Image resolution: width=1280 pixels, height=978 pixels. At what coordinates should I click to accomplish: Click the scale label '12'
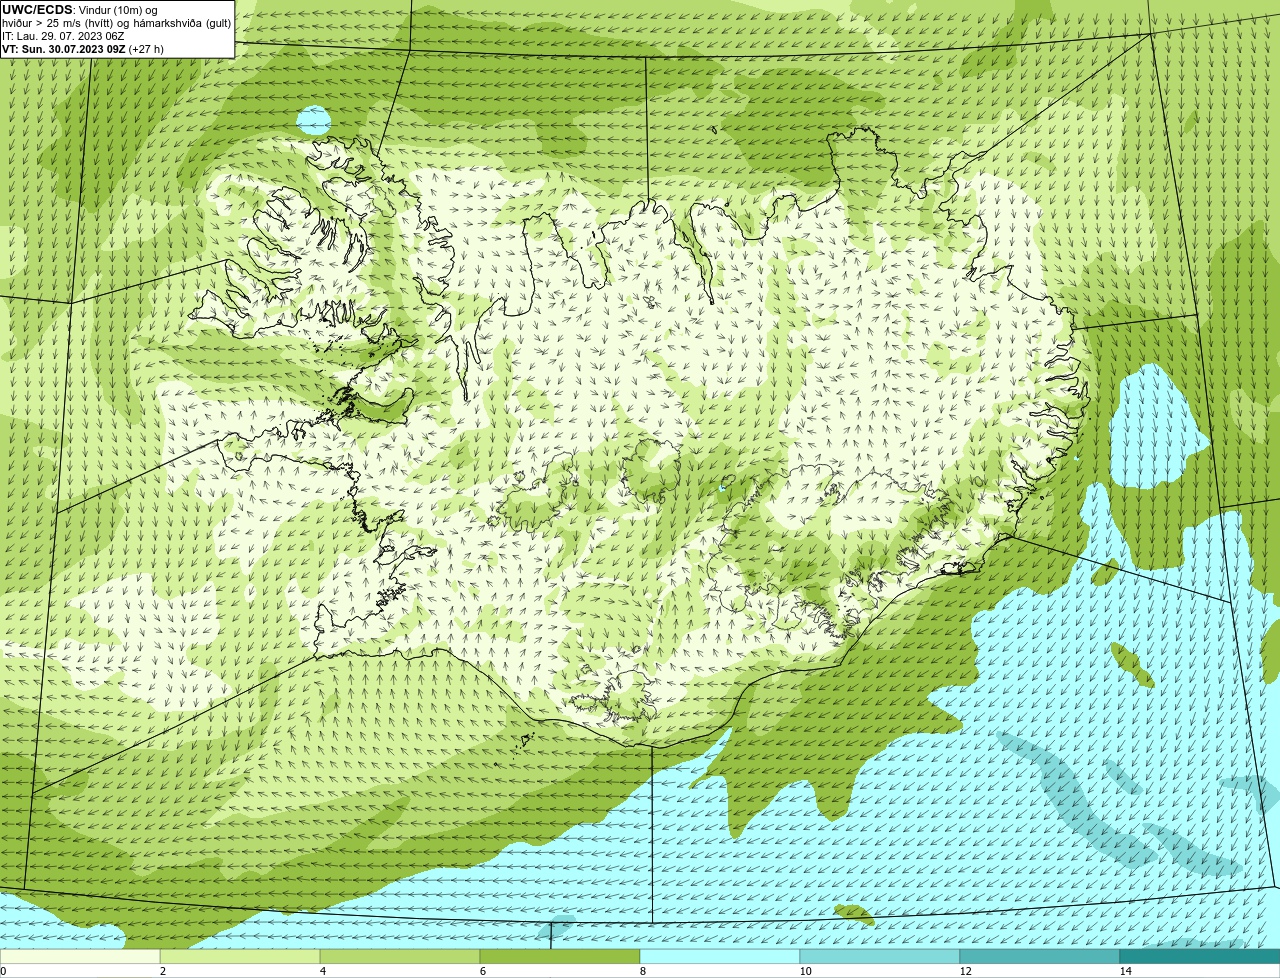[965, 971]
